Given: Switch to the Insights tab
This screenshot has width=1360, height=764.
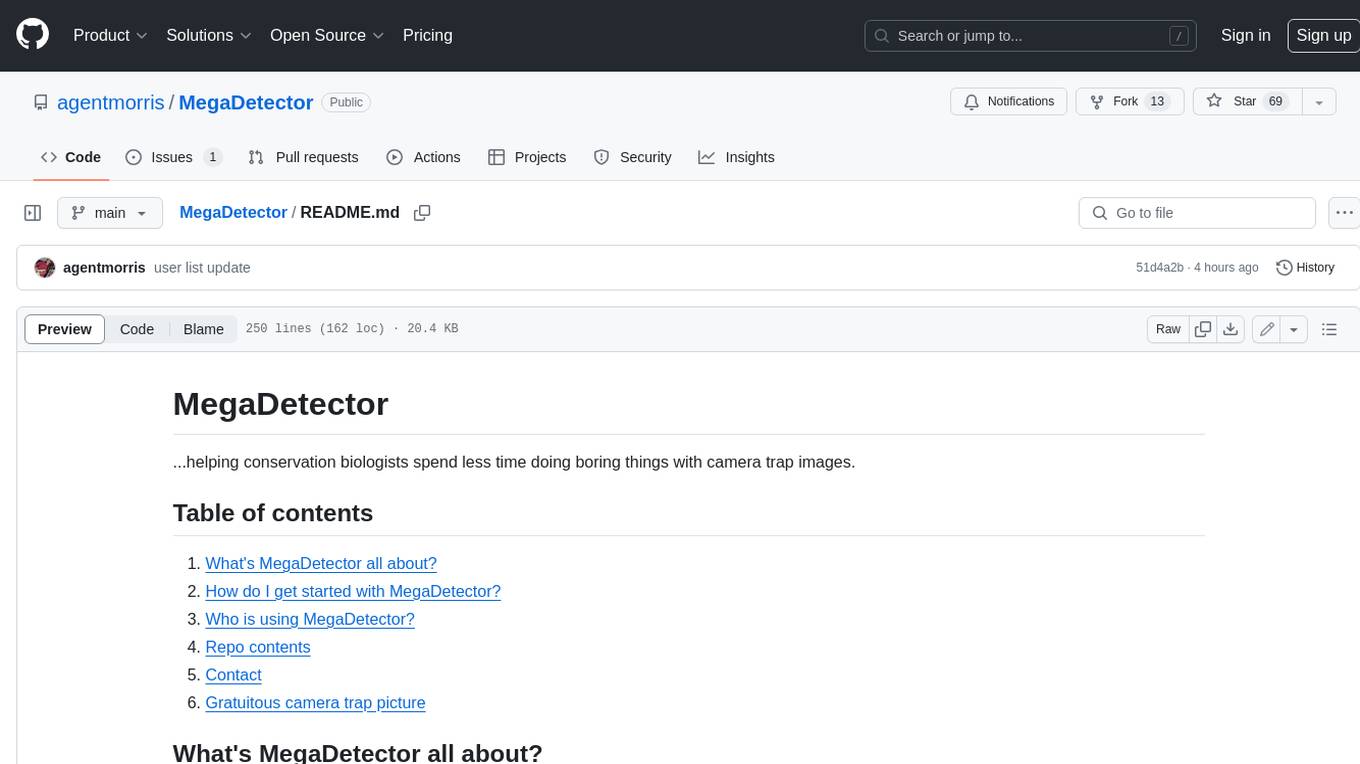Looking at the screenshot, I should tap(736, 157).
